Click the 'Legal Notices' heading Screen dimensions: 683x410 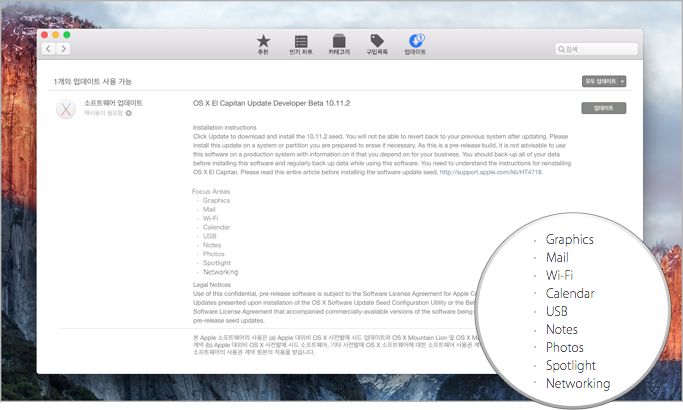tap(212, 285)
